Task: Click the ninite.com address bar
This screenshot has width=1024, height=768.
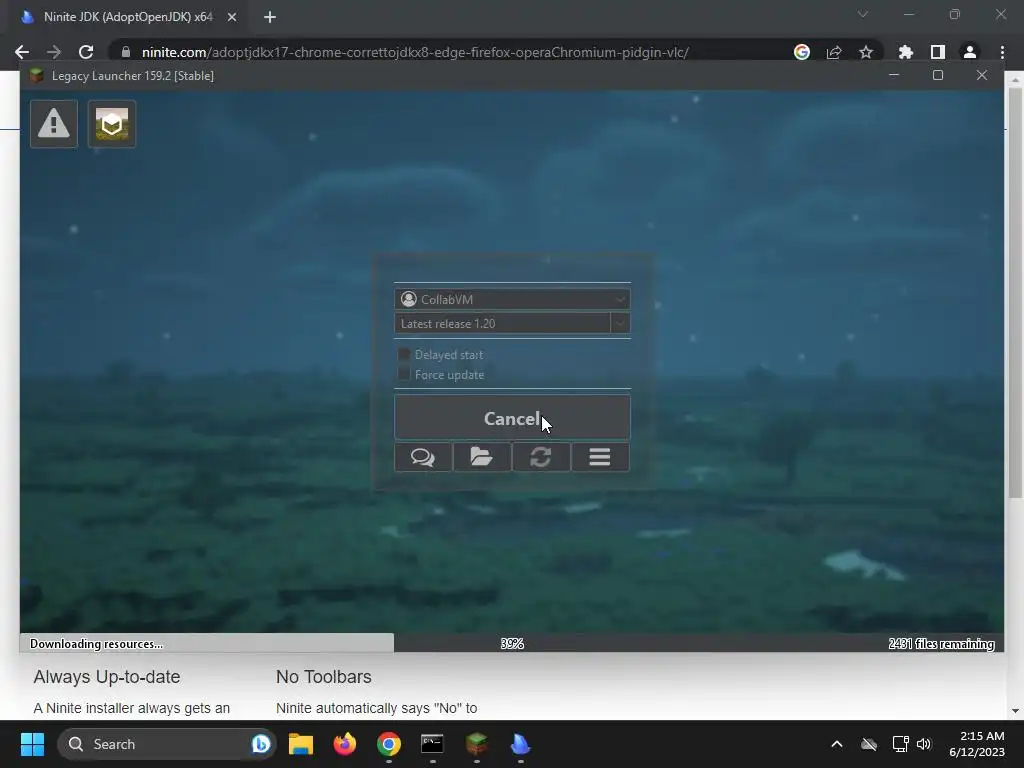Action: tap(451, 52)
